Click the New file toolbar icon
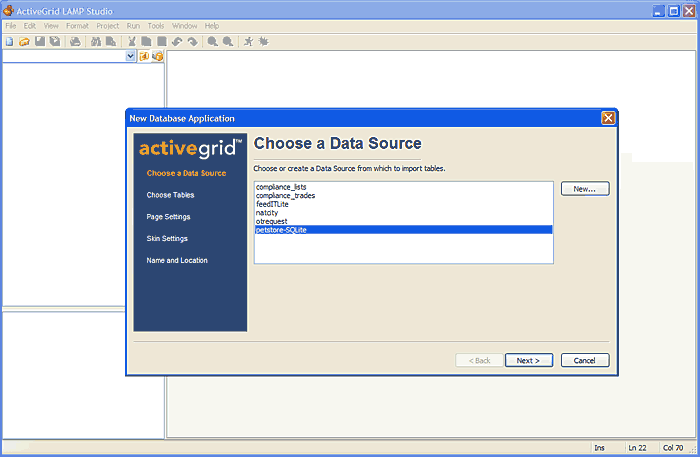The image size is (700, 457). coord(9,42)
